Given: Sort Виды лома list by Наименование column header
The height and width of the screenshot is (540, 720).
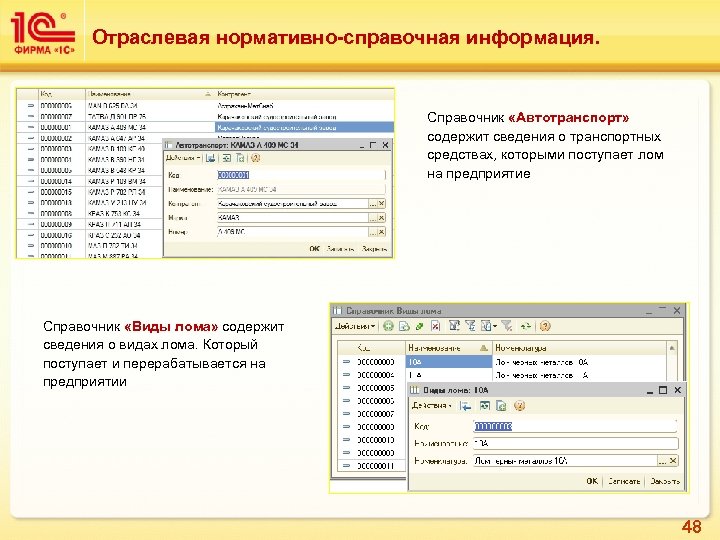Looking at the screenshot, I should pyautogui.click(x=449, y=348).
